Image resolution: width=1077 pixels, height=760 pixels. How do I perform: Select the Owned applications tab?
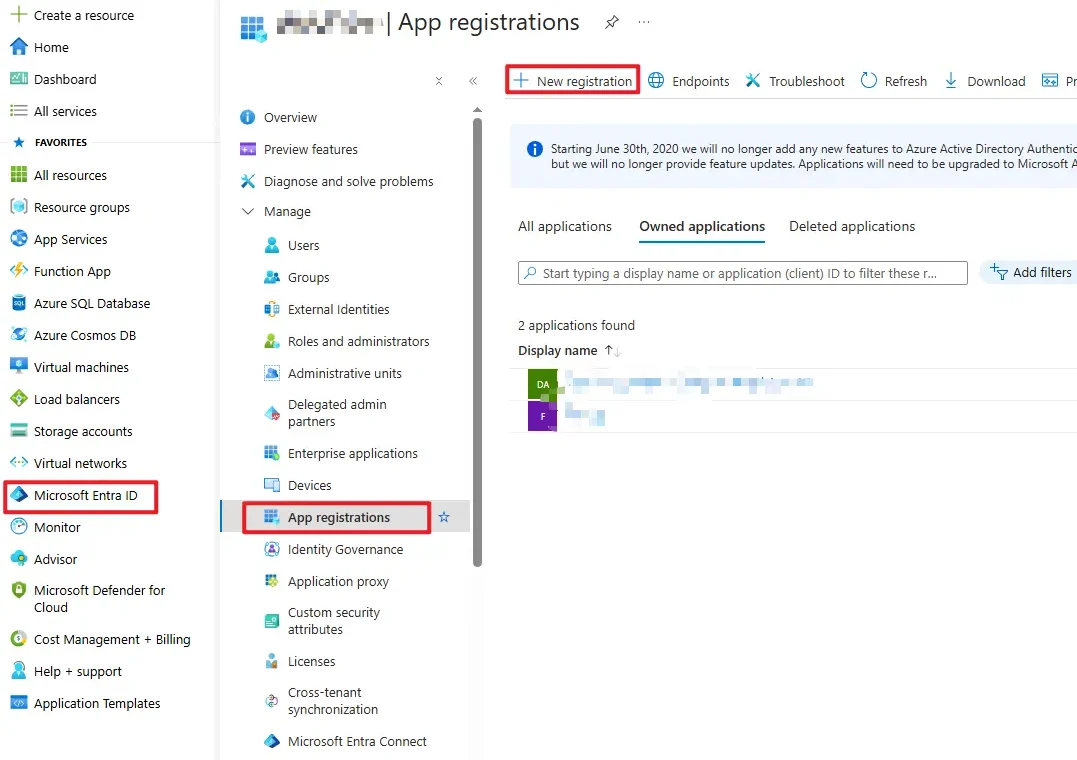[x=702, y=226]
